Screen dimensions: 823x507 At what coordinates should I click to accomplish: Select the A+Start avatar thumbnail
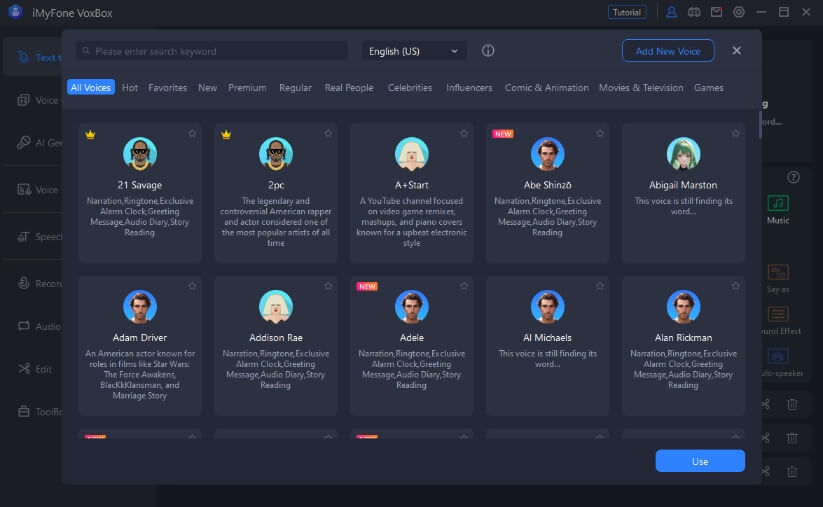(412, 154)
